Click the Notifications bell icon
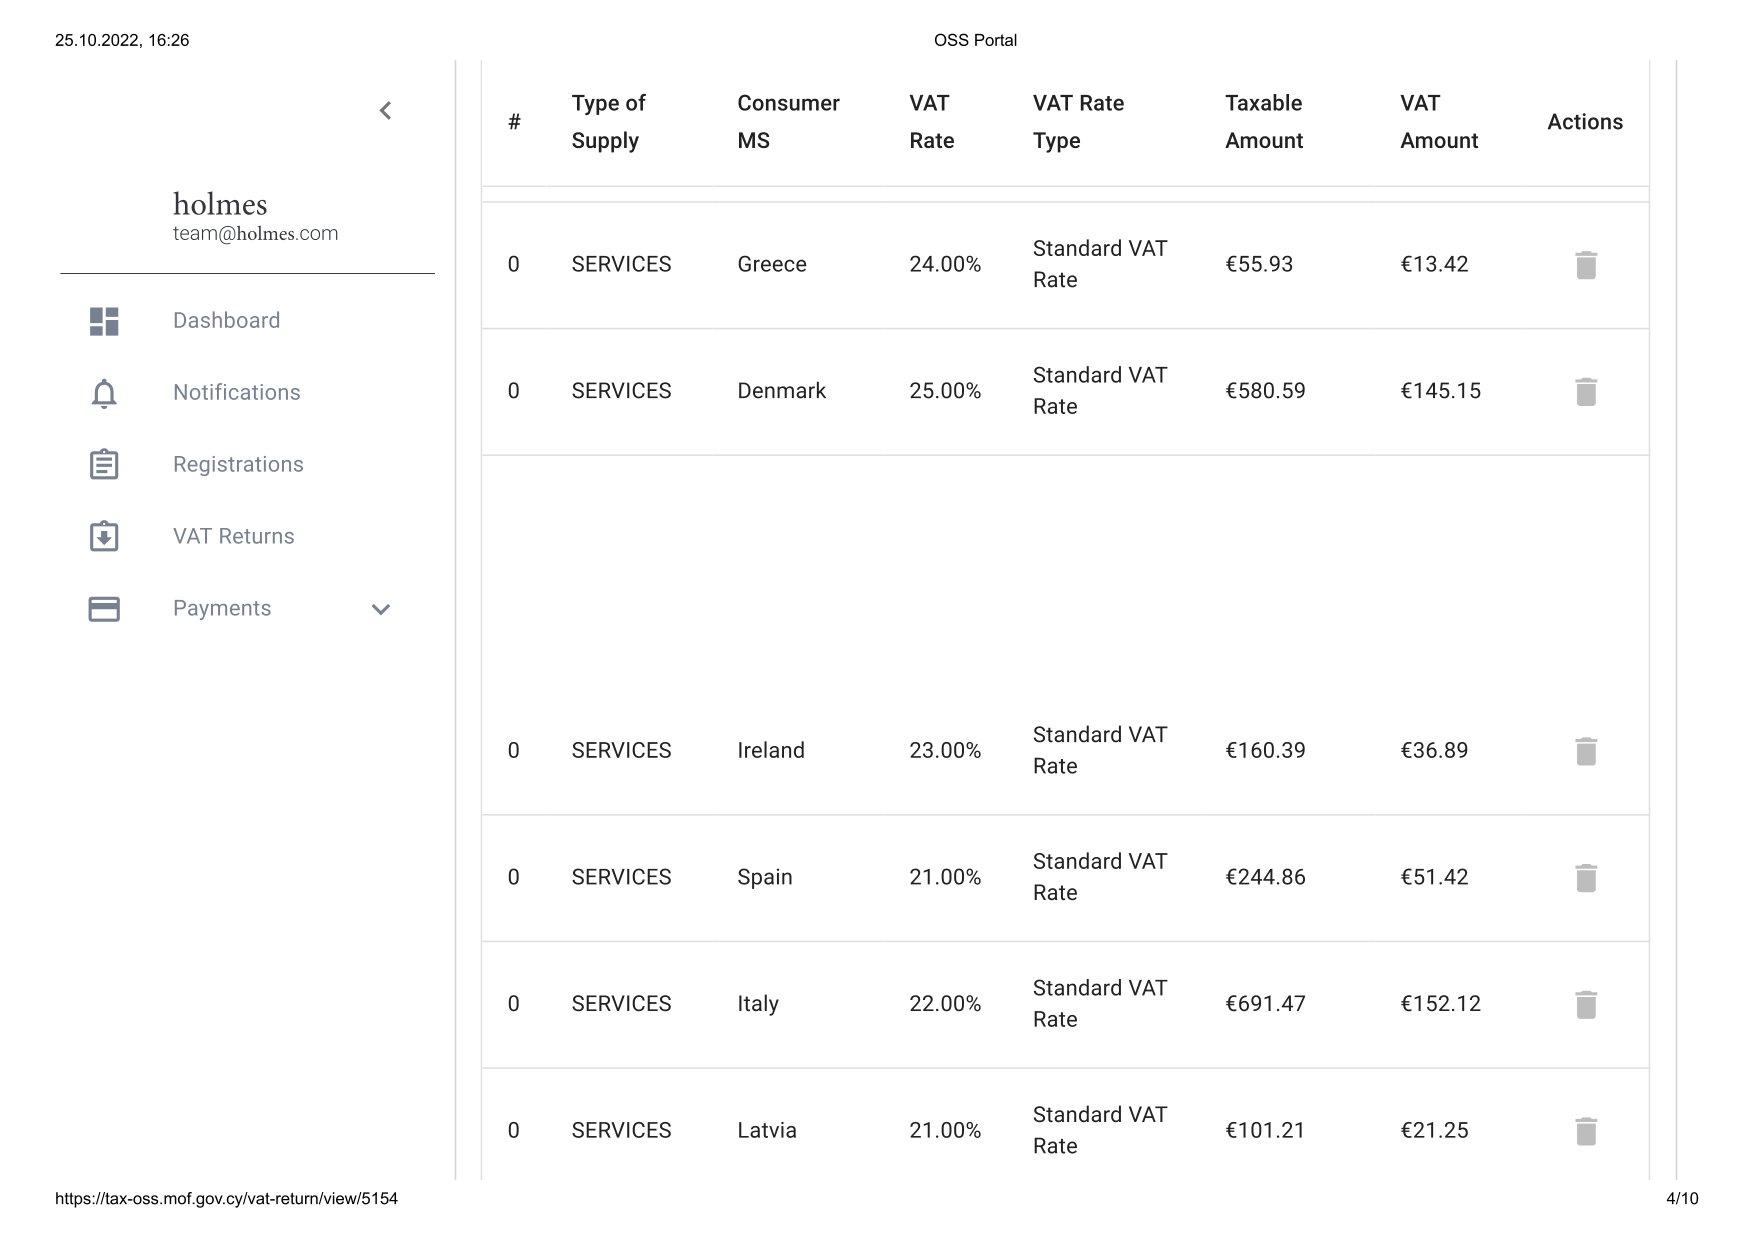Viewport: 1753px width, 1239px height. pos(104,393)
